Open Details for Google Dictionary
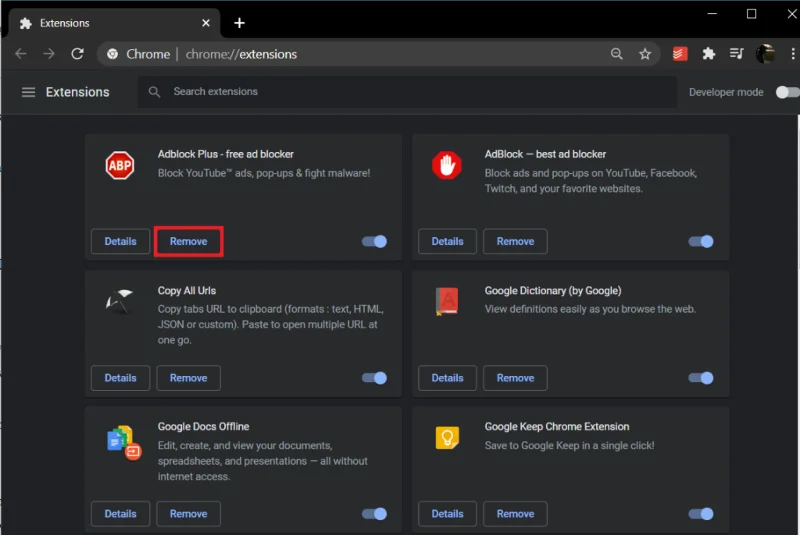Image resolution: width=800 pixels, height=535 pixels. click(x=447, y=378)
